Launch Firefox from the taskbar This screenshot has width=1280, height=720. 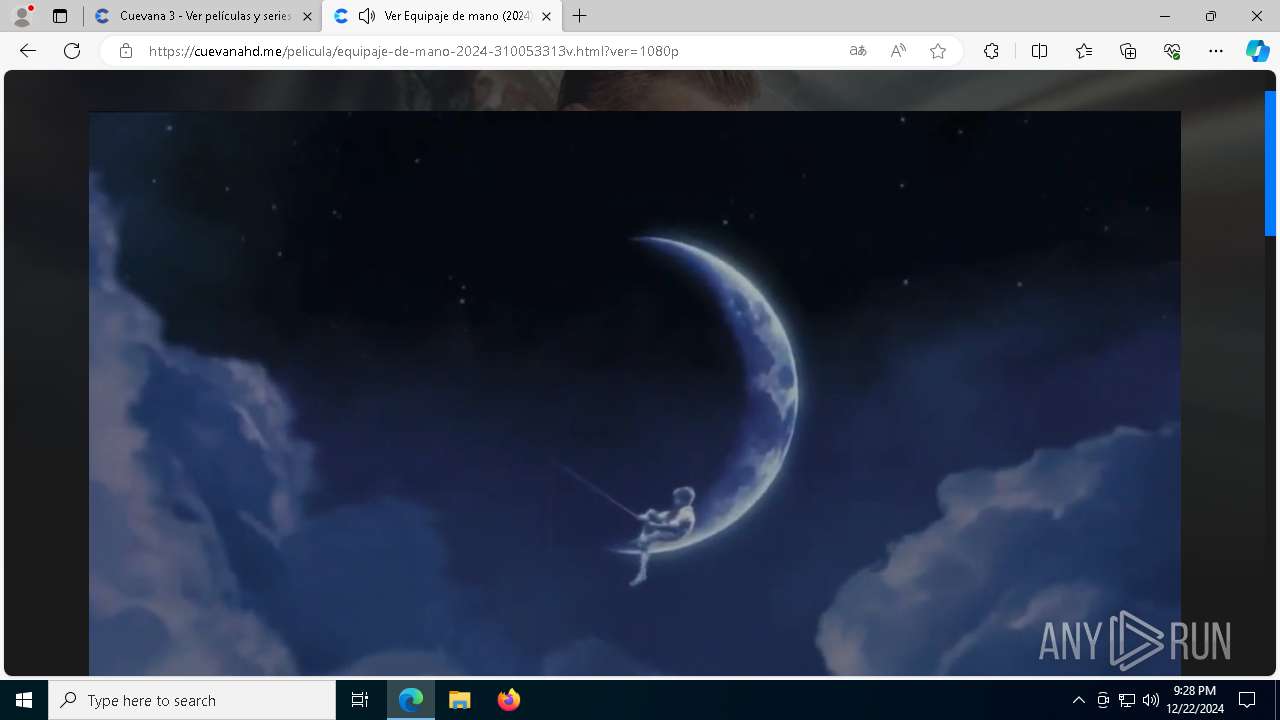click(508, 700)
